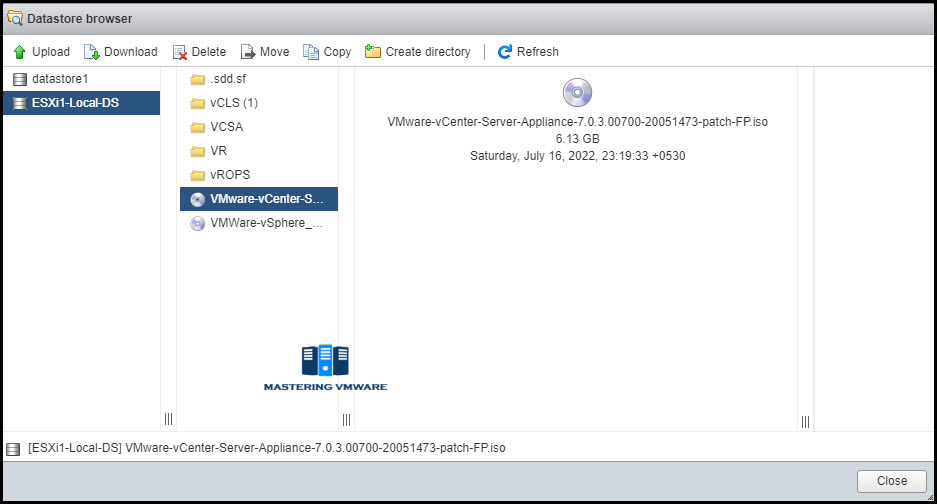Click the large disc icon in details pane

577,93
